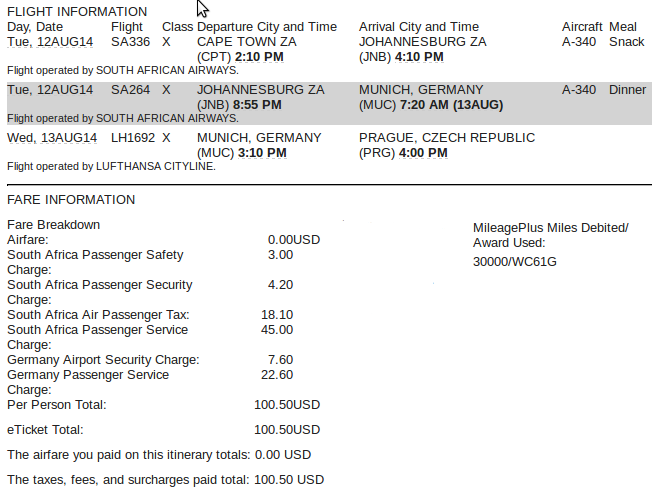Click the FLIGHT INFORMATION heading

[x=77, y=11]
